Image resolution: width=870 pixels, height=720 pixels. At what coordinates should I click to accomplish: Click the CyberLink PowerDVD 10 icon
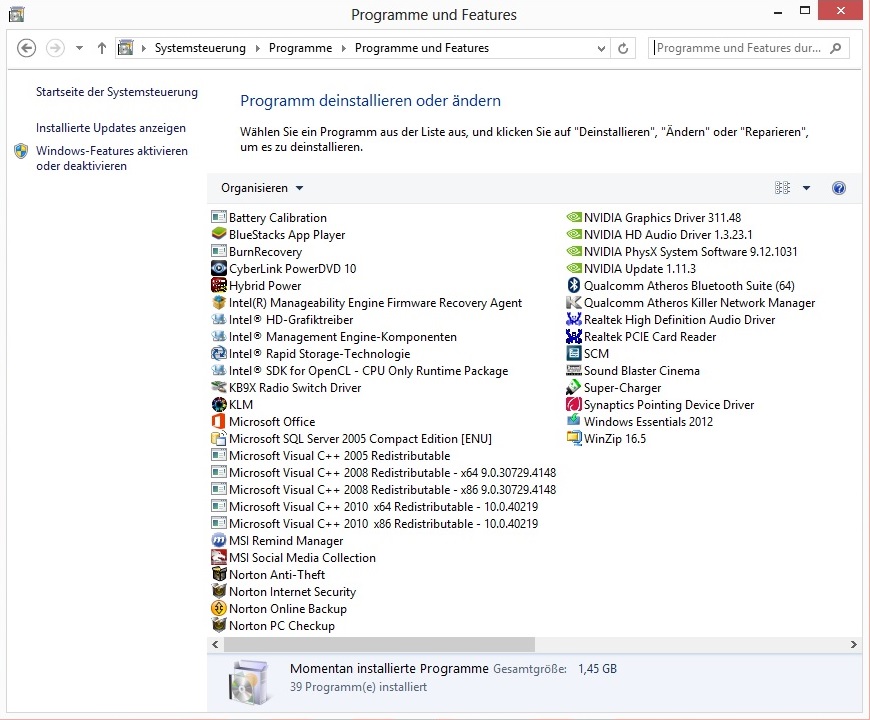(x=219, y=268)
